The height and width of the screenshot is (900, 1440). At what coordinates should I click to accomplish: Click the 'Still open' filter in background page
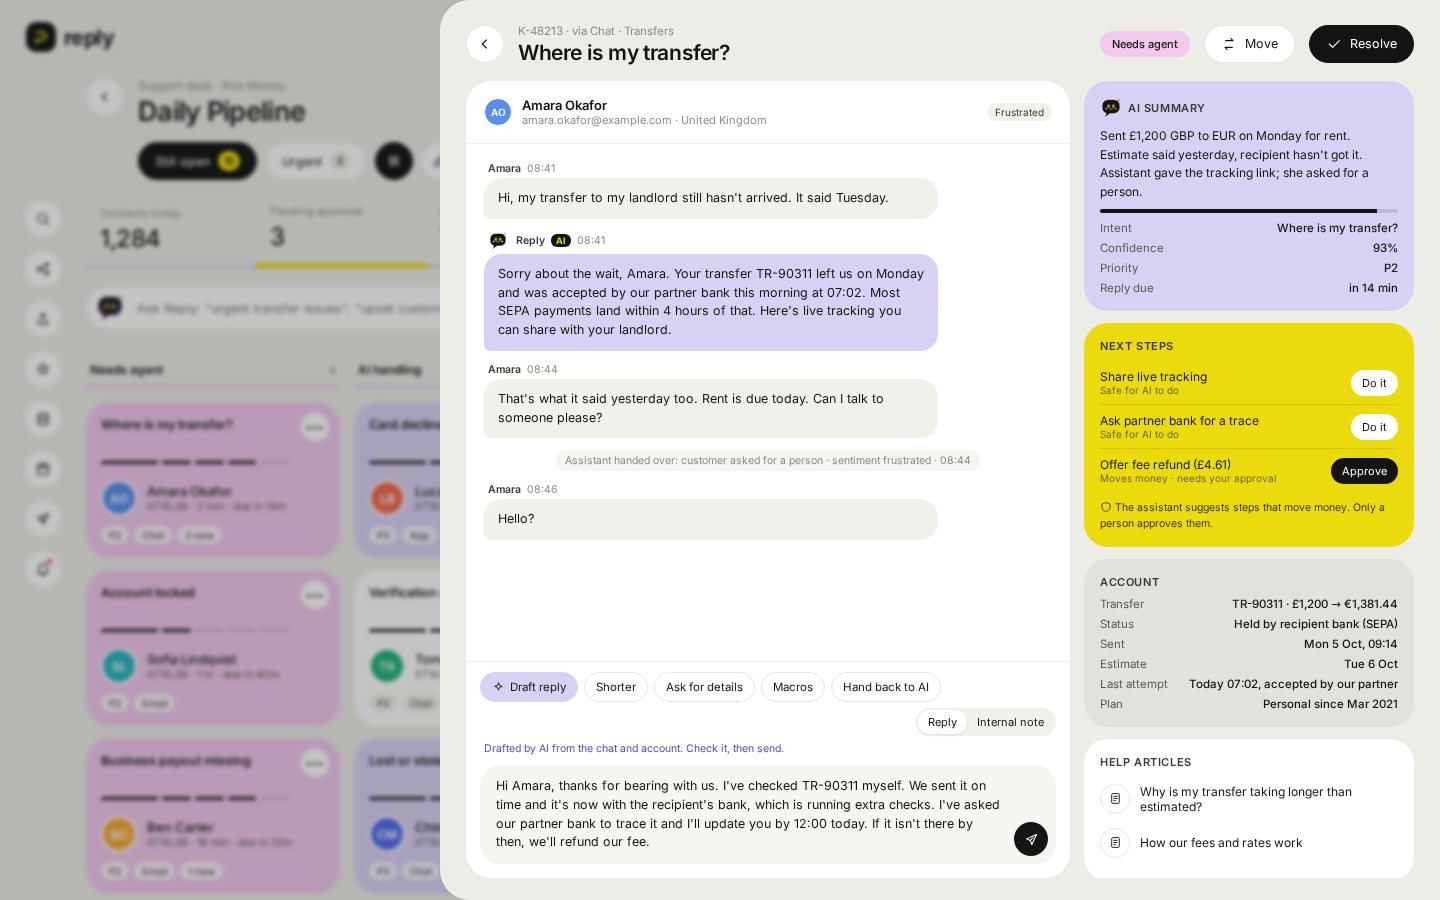click(x=197, y=161)
